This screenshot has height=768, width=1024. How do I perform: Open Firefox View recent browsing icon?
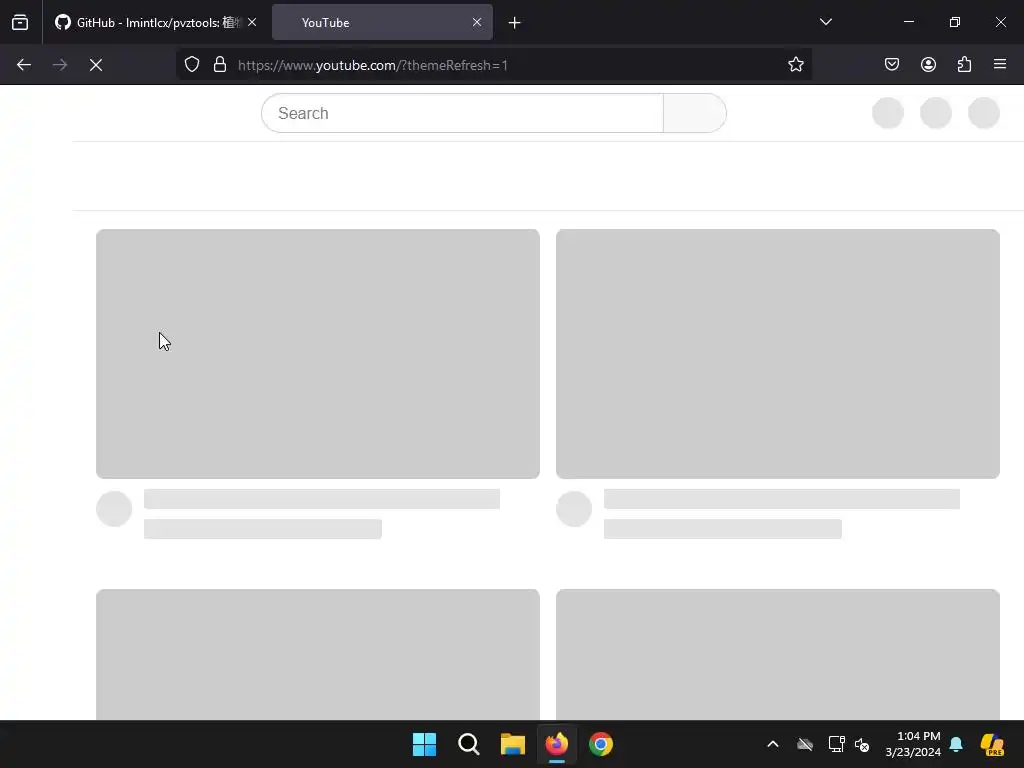point(20,22)
